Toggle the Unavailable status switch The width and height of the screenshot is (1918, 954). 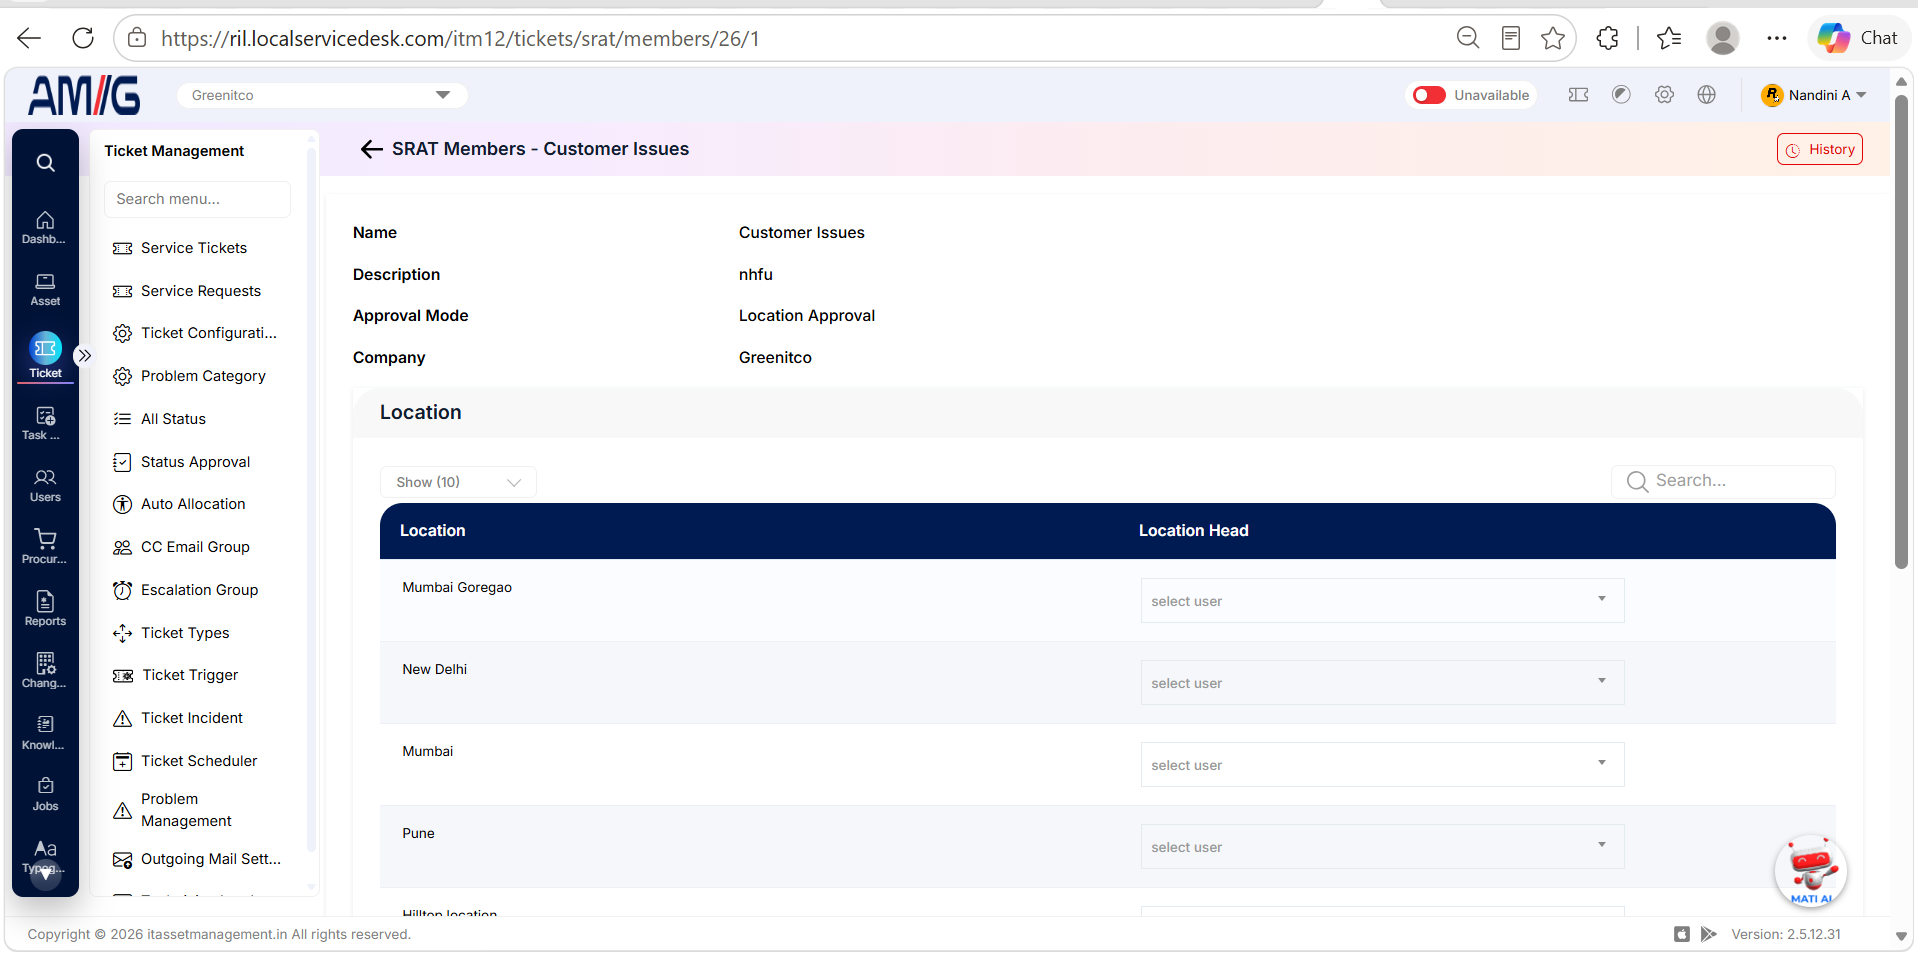coord(1429,95)
